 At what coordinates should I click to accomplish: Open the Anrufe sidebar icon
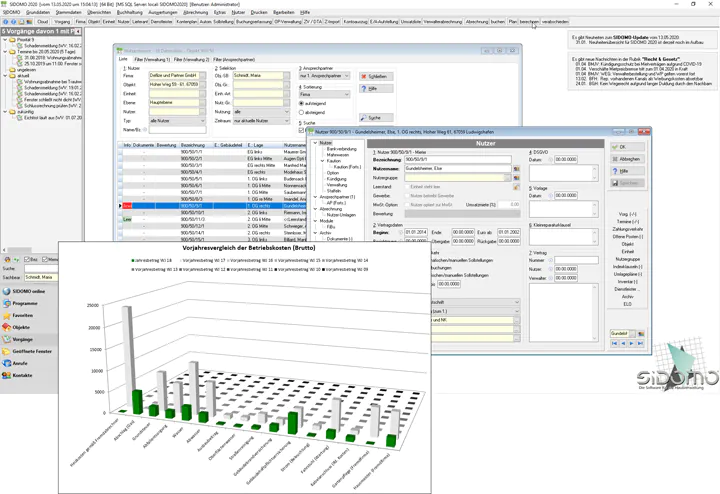6,363
